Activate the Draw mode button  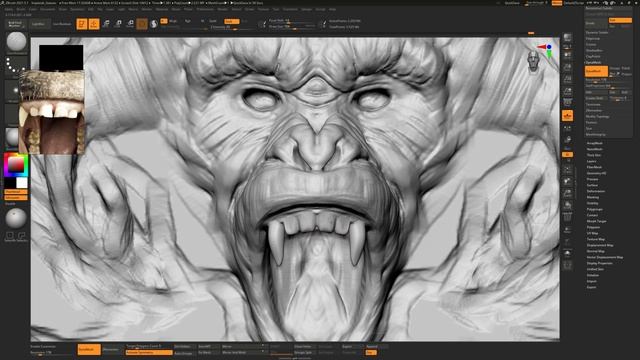click(94, 24)
